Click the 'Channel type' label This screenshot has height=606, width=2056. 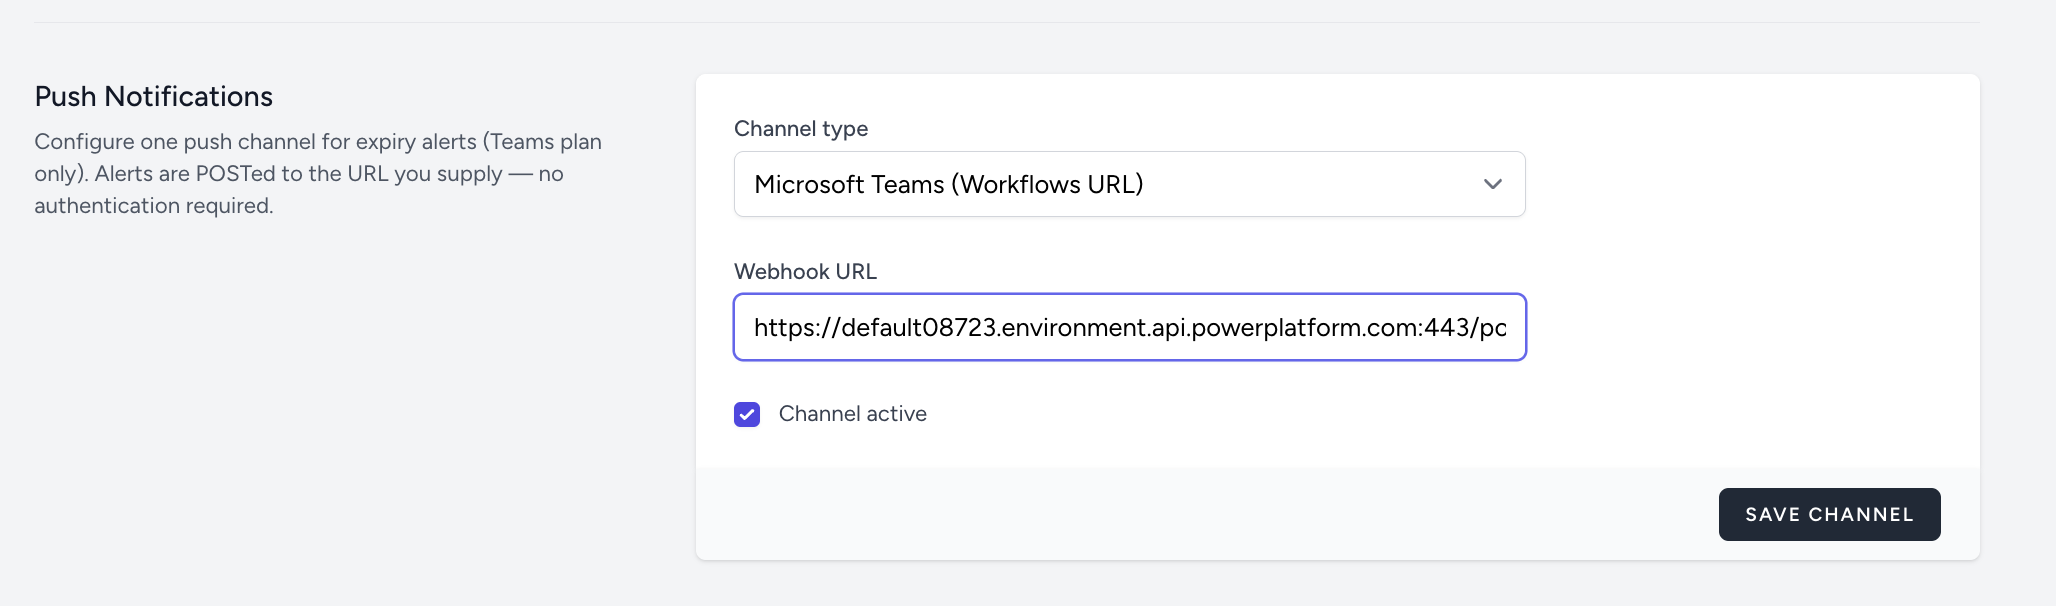click(801, 128)
